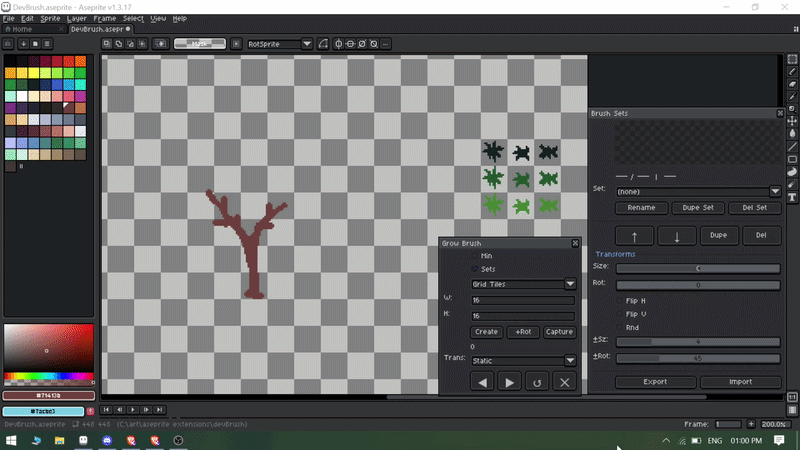Select the Text tool in the right toolbar
Image resolution: width=800 pixels, height=450 pixels.
click(x=793, y=197)
